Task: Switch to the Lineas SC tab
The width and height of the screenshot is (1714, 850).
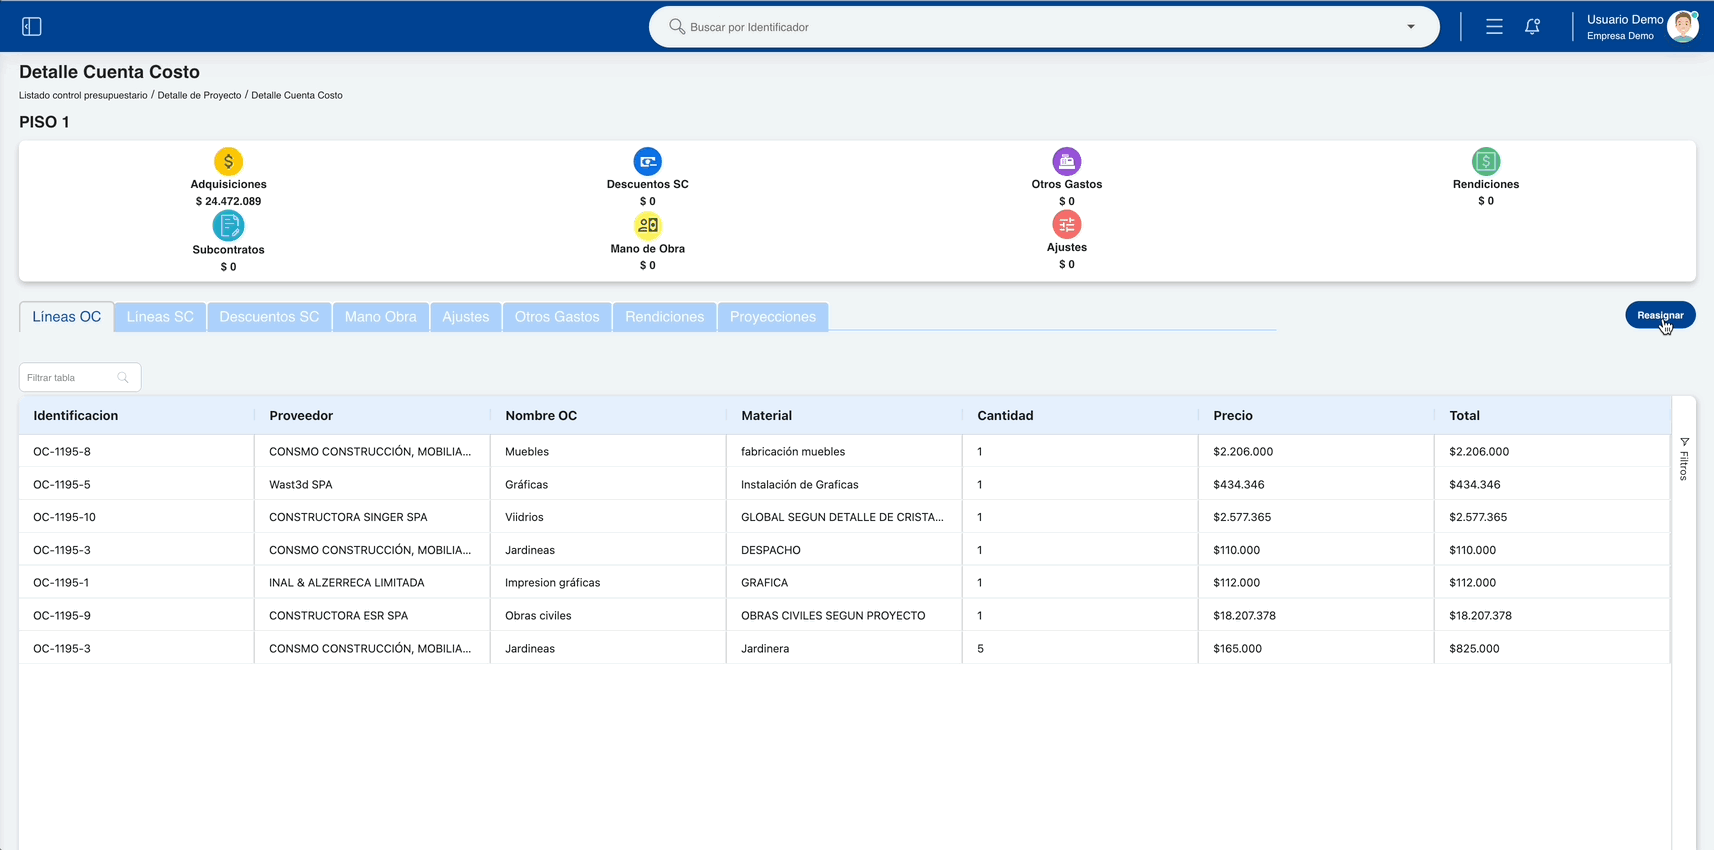Action: 160,317
